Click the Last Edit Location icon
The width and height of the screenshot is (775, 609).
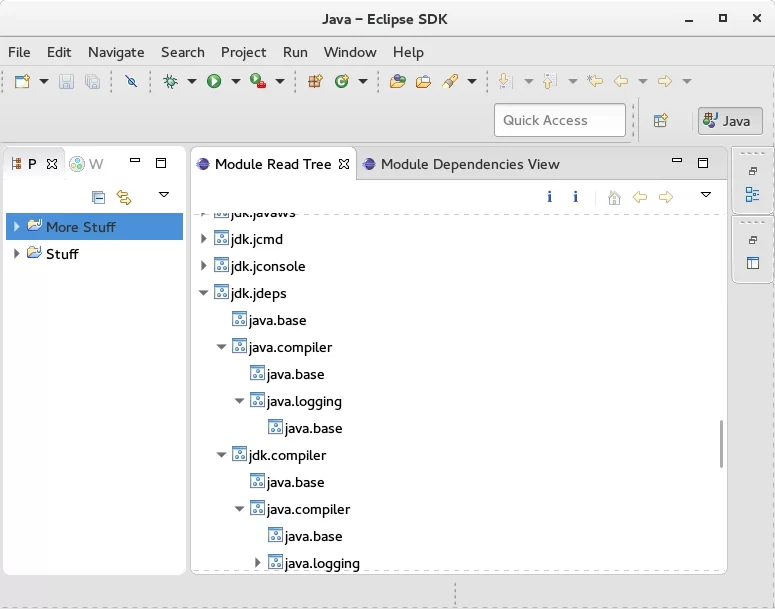pos(595,81)
